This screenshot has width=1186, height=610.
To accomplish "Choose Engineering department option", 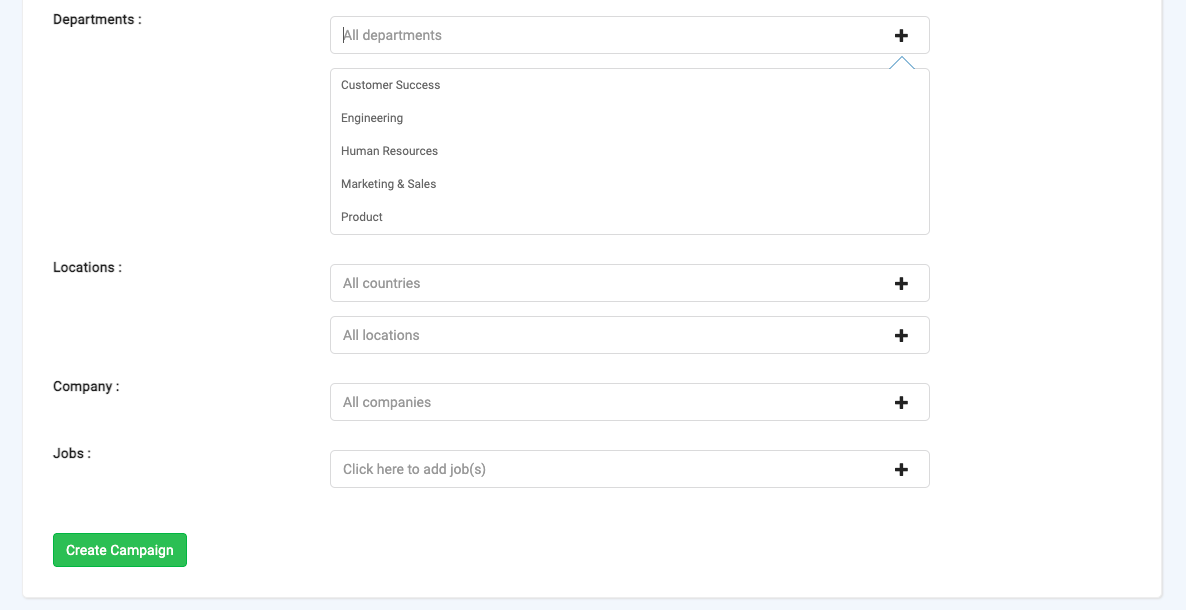I will coord(372,118).
